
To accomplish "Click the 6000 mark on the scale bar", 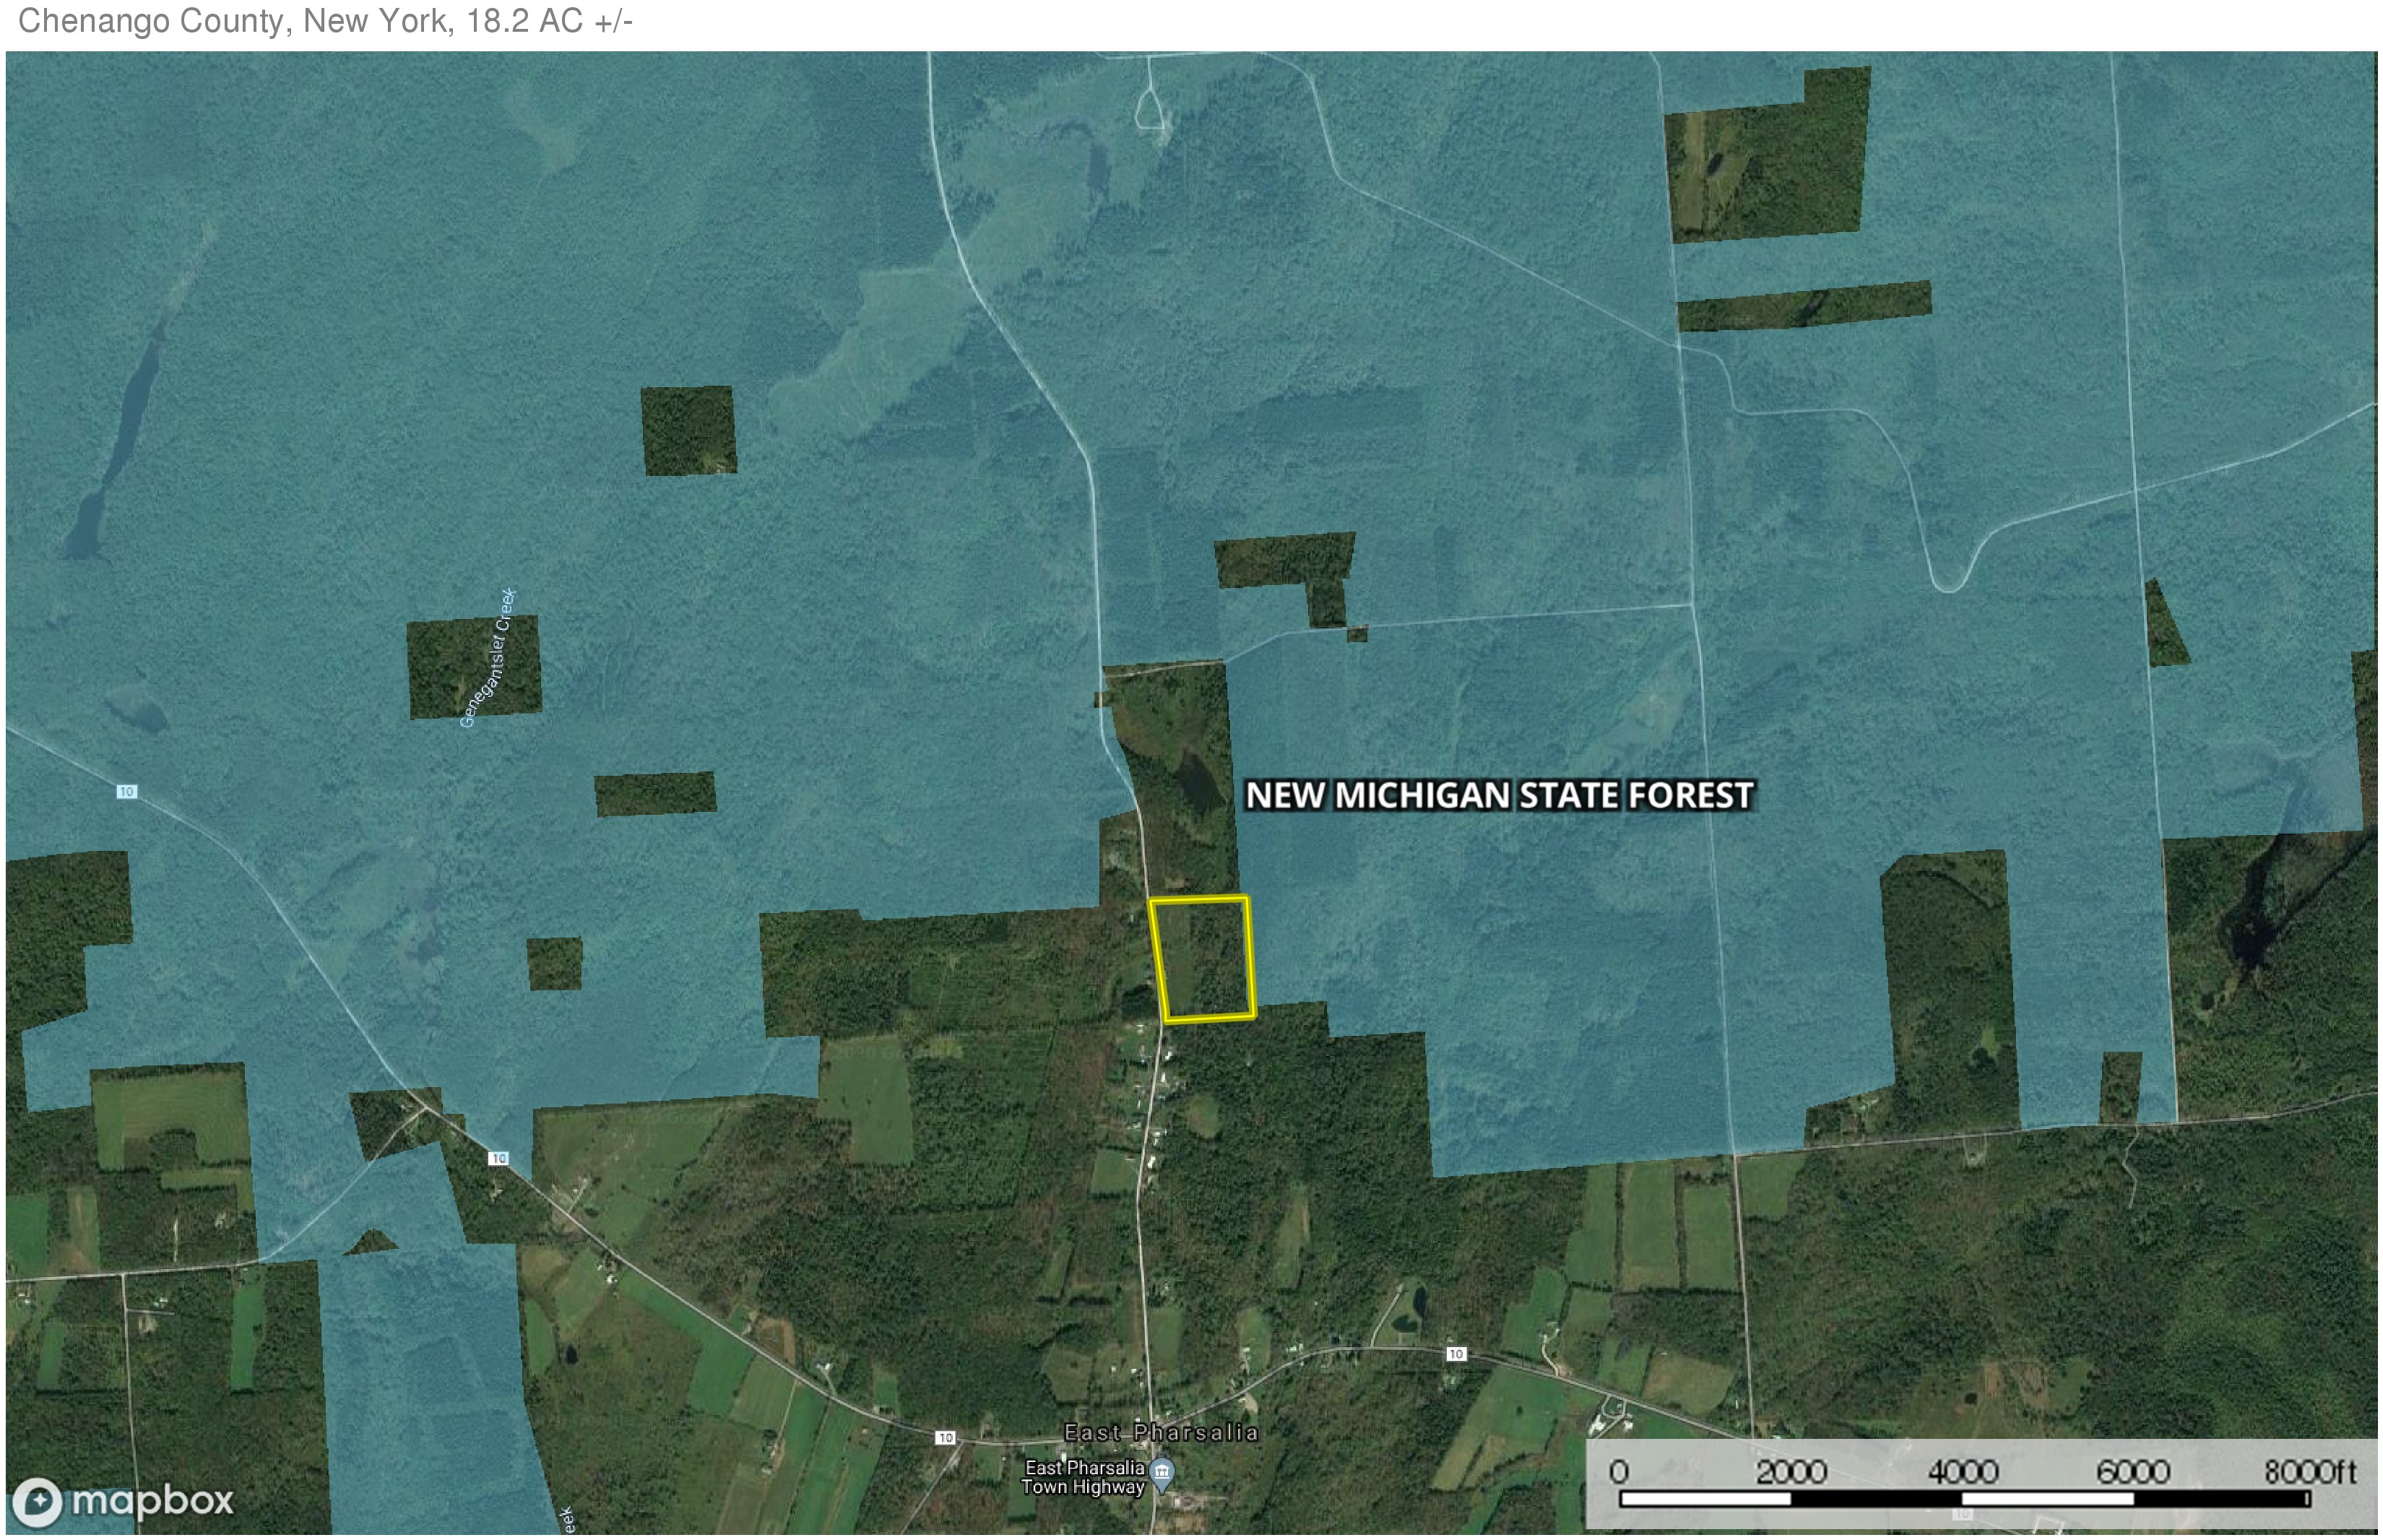I will pos(2132,1472).
